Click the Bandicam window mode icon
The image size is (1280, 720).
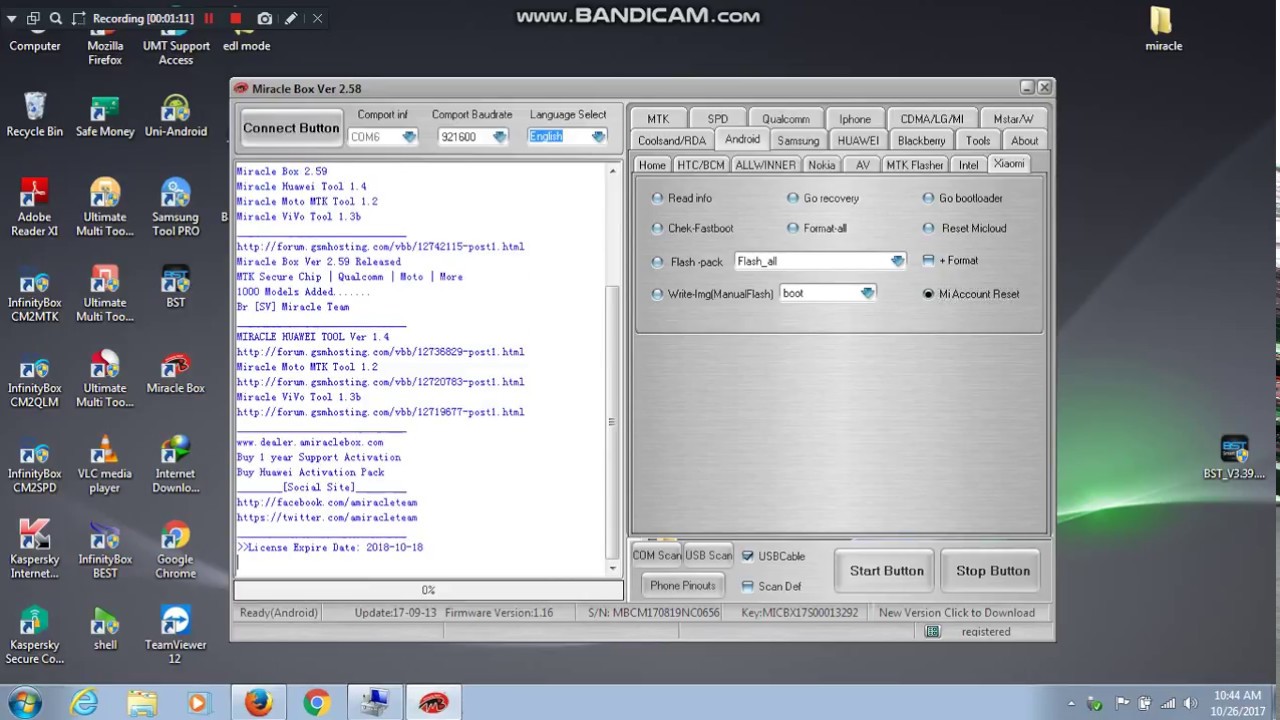[x=33, y=18]
